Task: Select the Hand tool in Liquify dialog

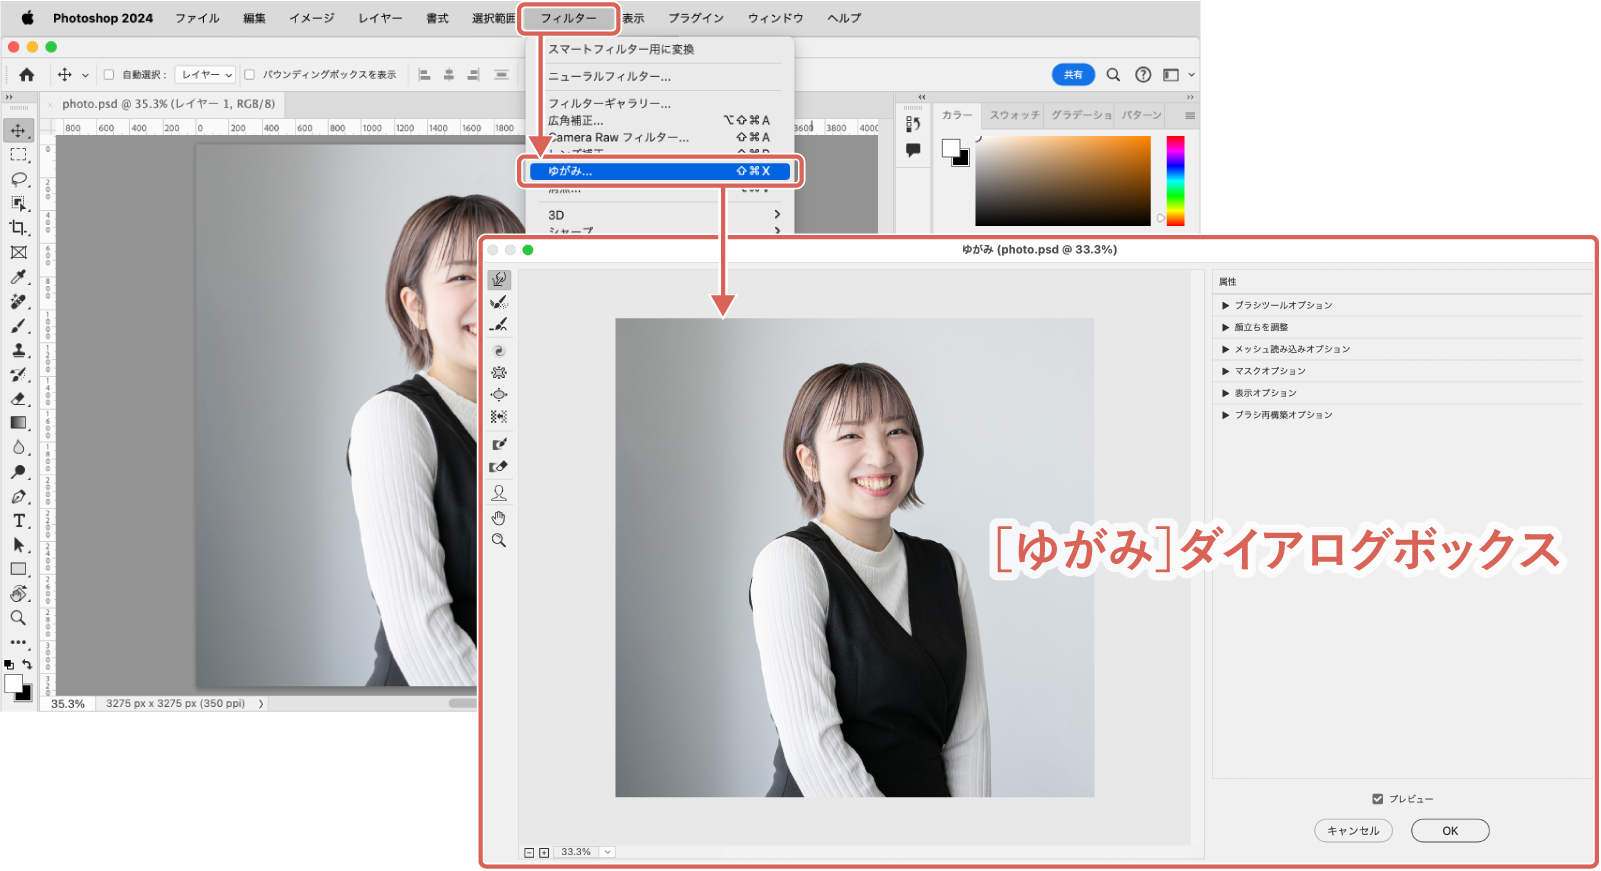Action: tap(499, 518)
